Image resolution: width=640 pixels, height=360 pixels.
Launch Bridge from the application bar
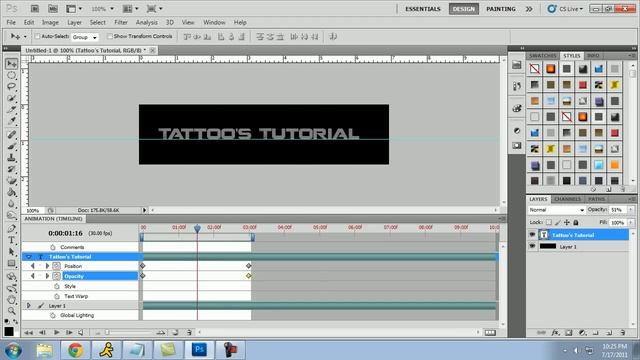(x=35, y=9)
